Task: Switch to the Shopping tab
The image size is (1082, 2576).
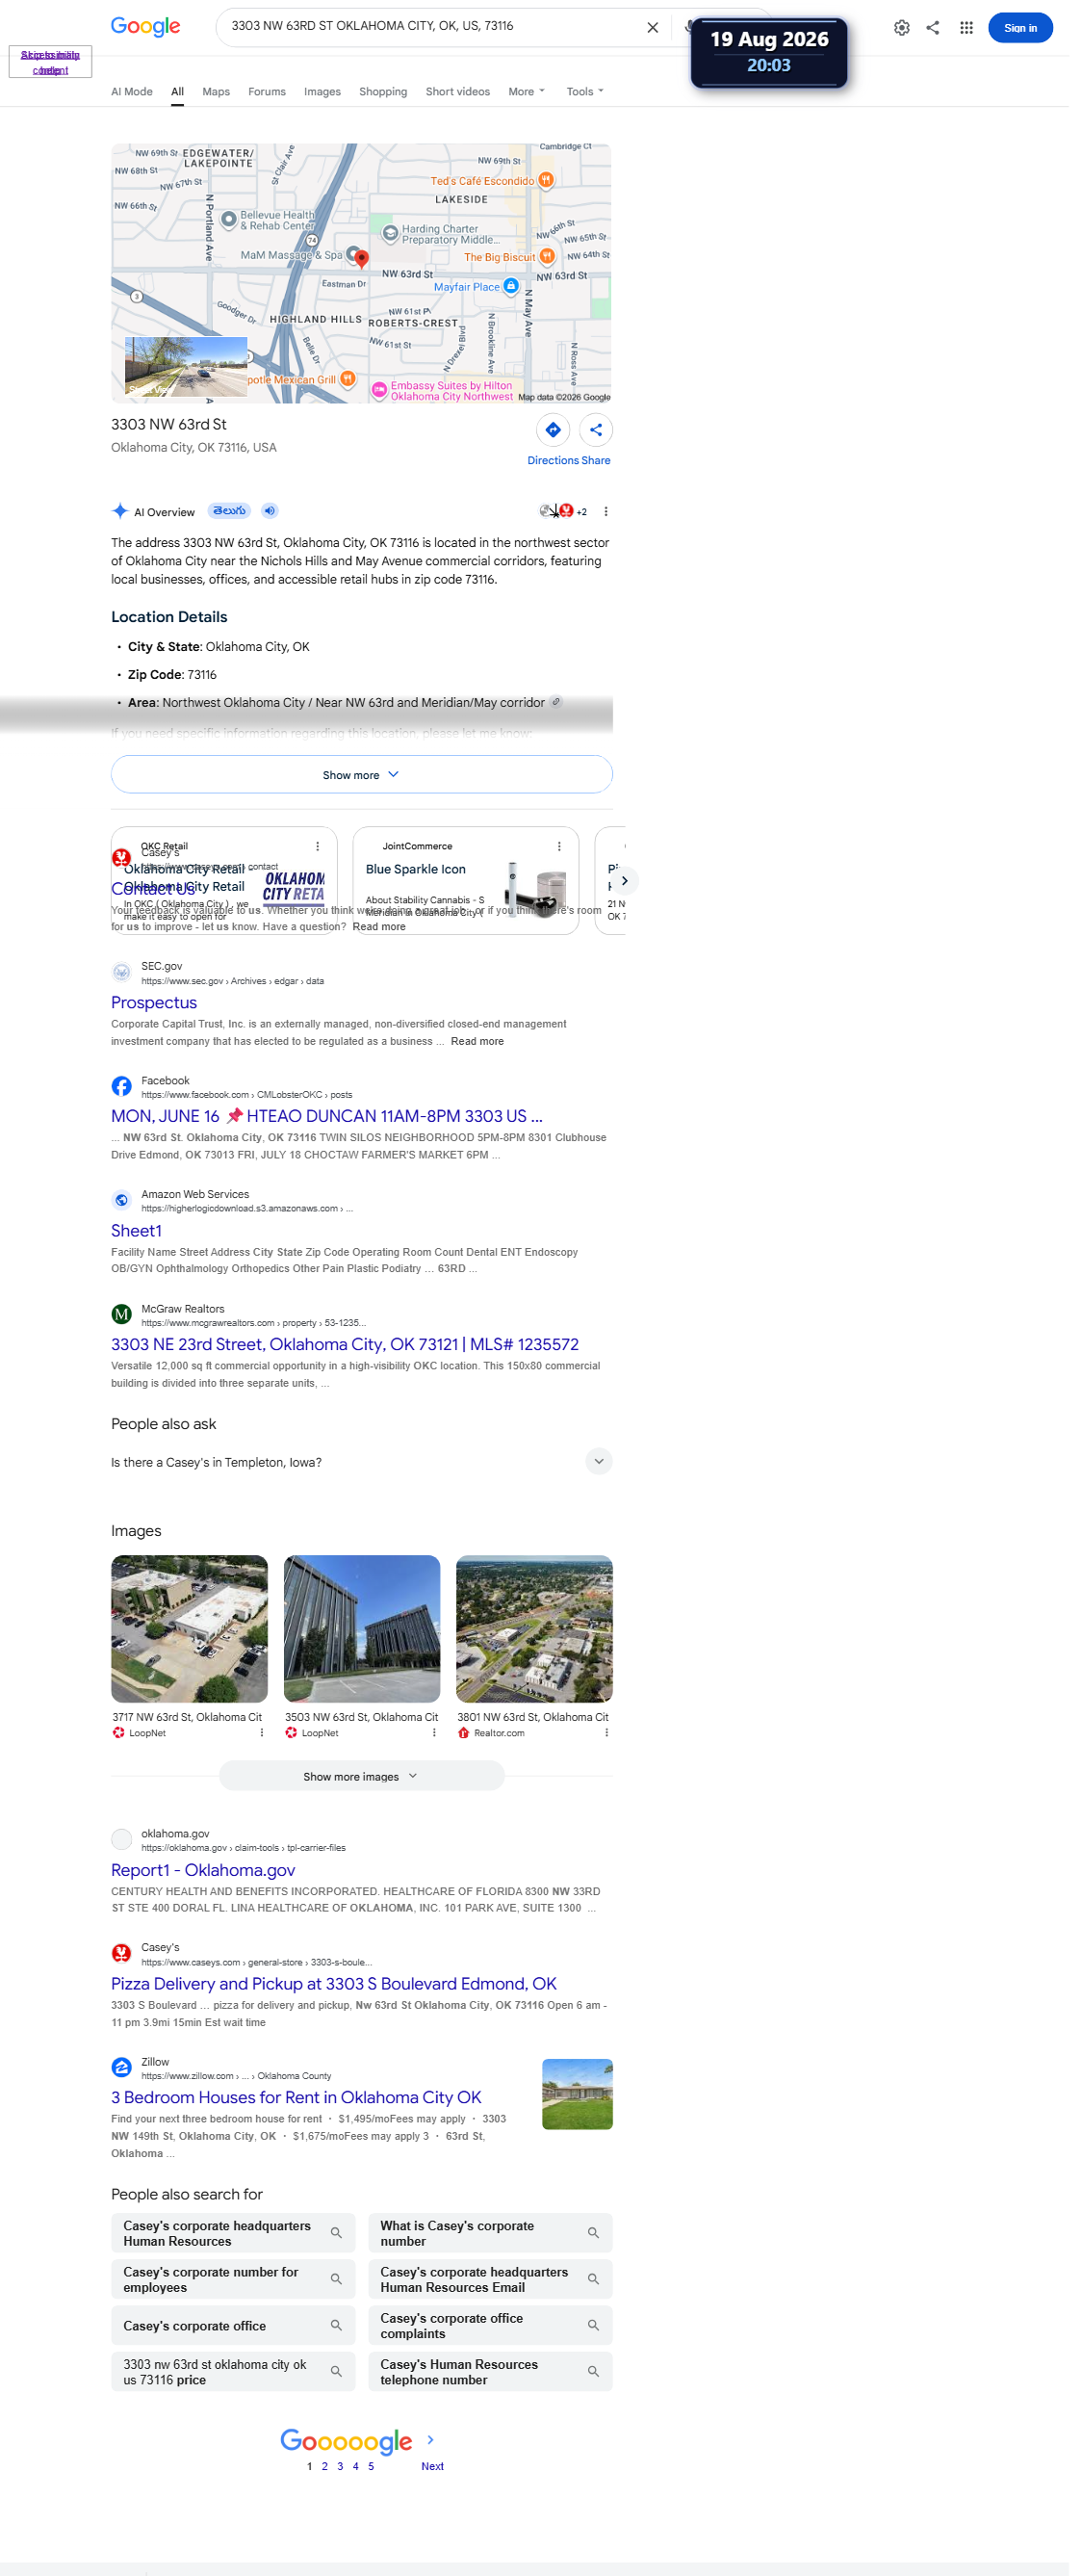Action: 383,92
